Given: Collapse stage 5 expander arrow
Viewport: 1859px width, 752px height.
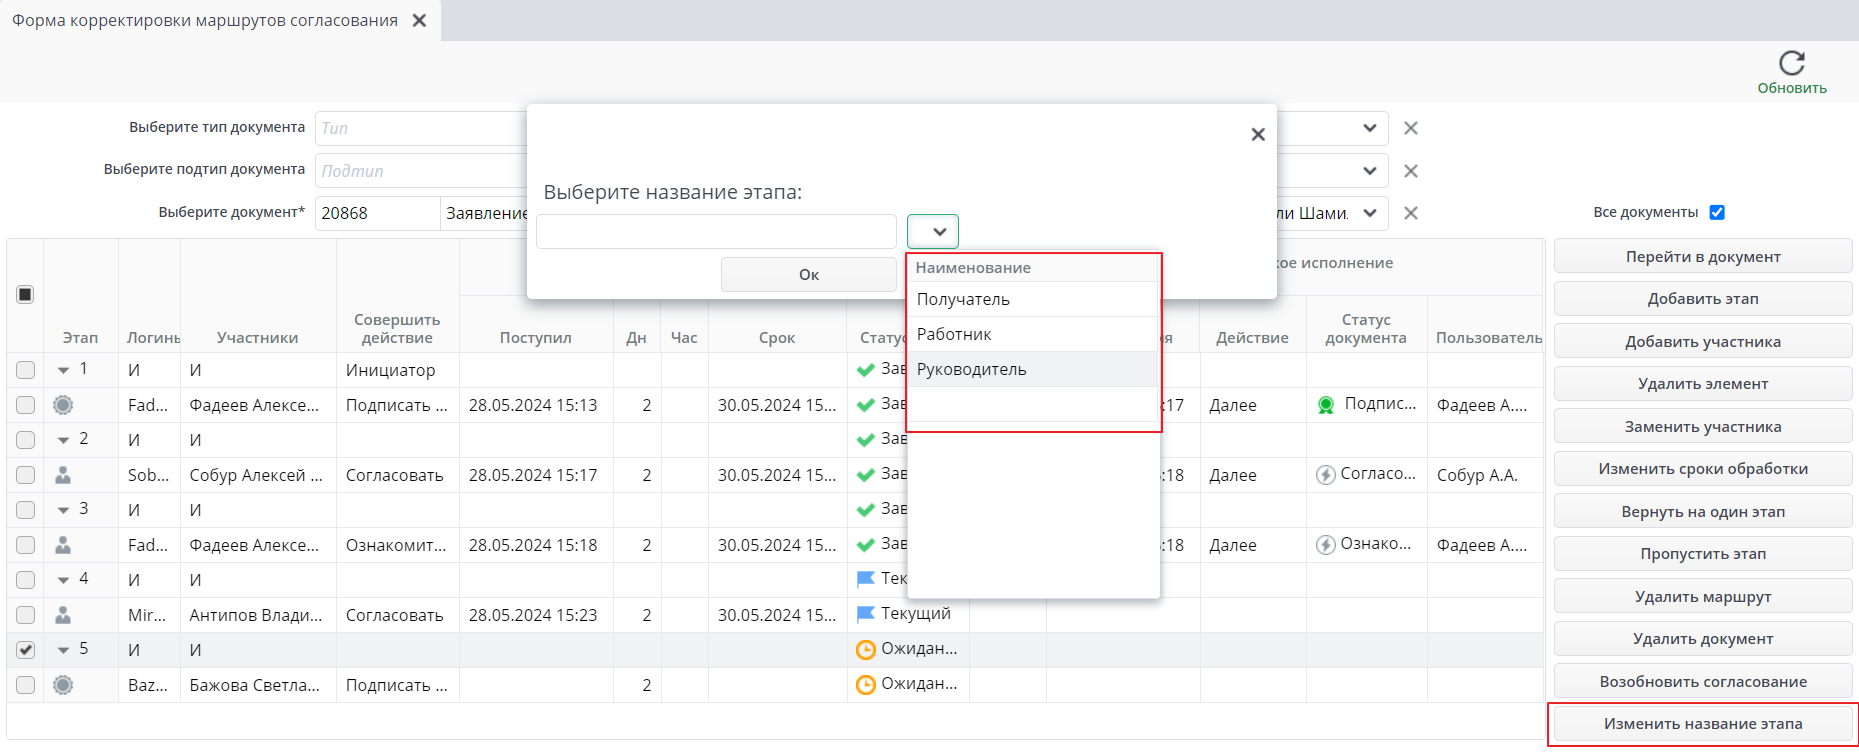Looking at the screenshot, I should point(63,651).
